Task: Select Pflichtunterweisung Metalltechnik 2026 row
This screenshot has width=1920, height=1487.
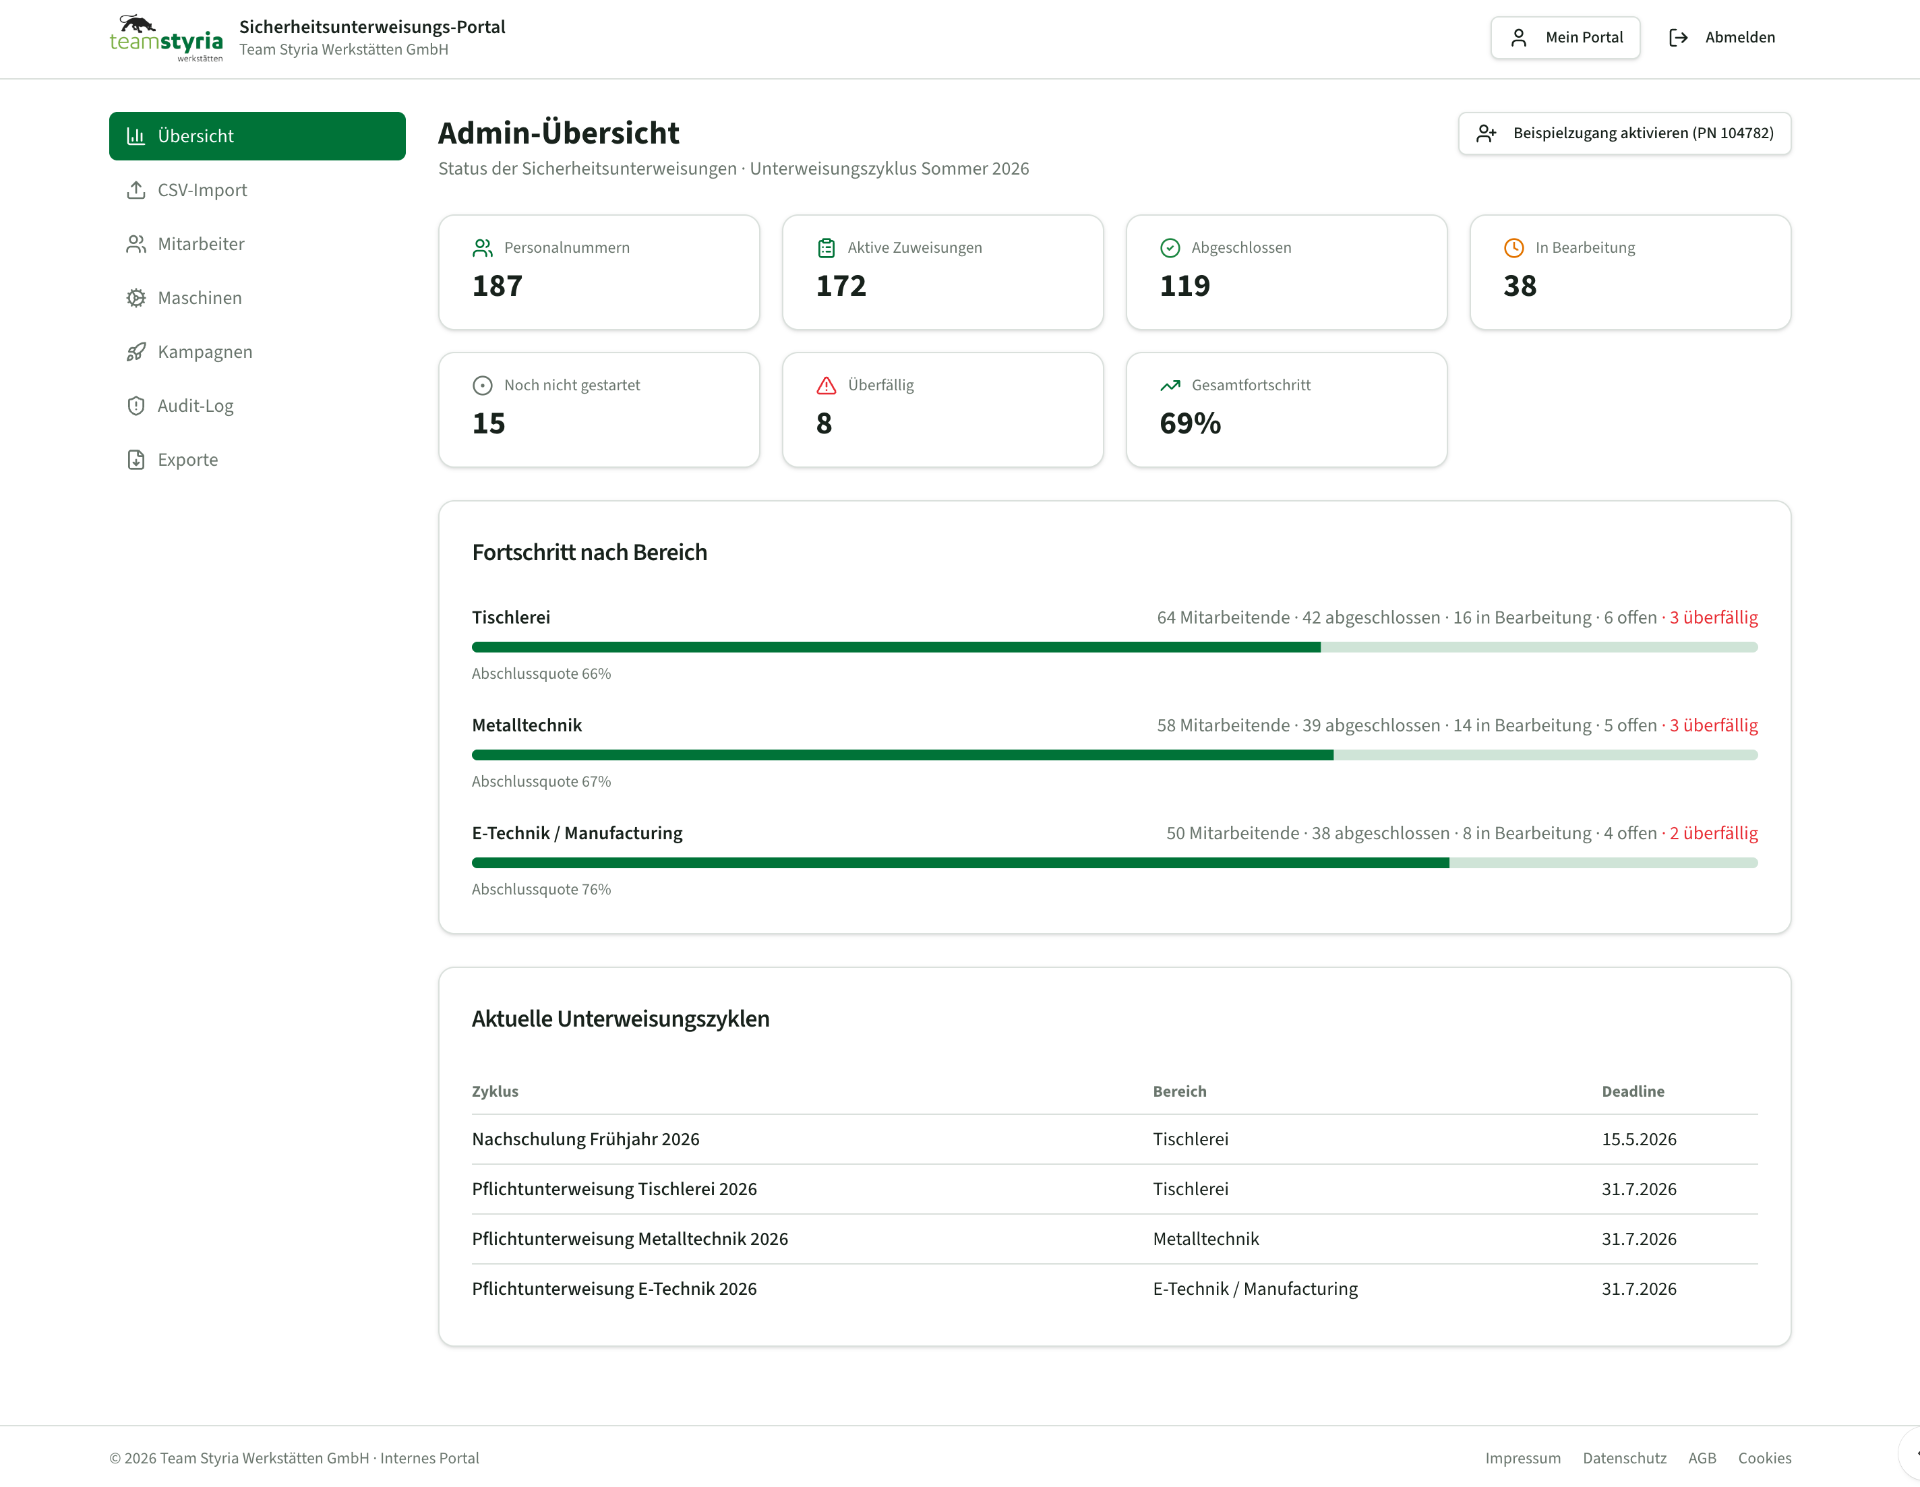Action: [1115, 1240]
